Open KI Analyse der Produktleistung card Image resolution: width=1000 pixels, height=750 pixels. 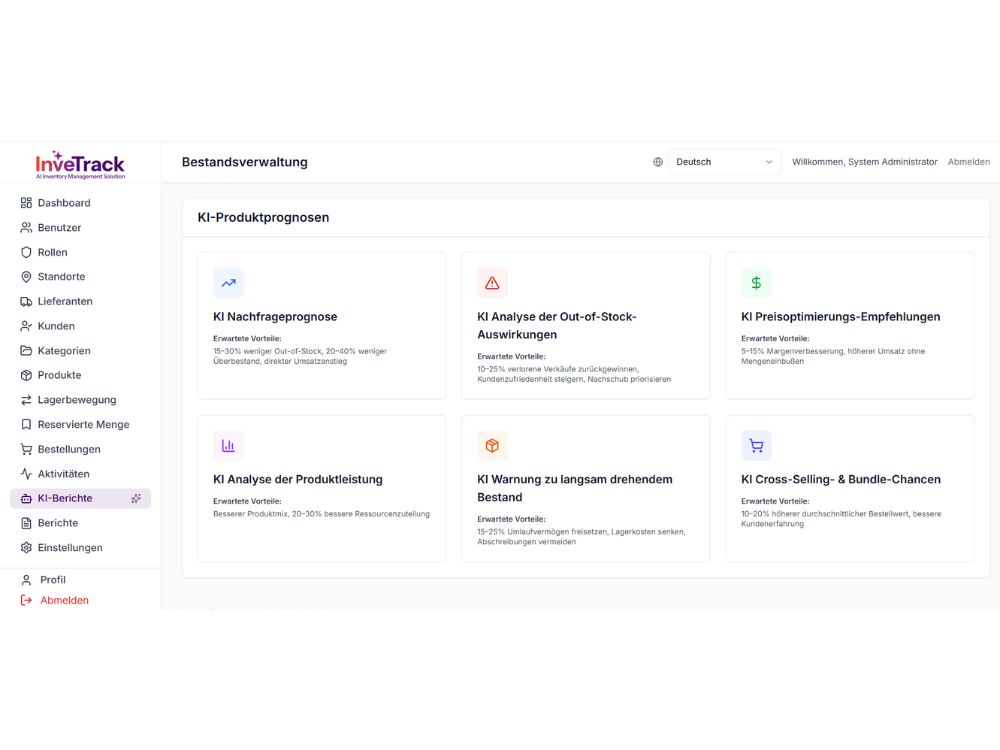pyautogui.click(x=321, y=489)
